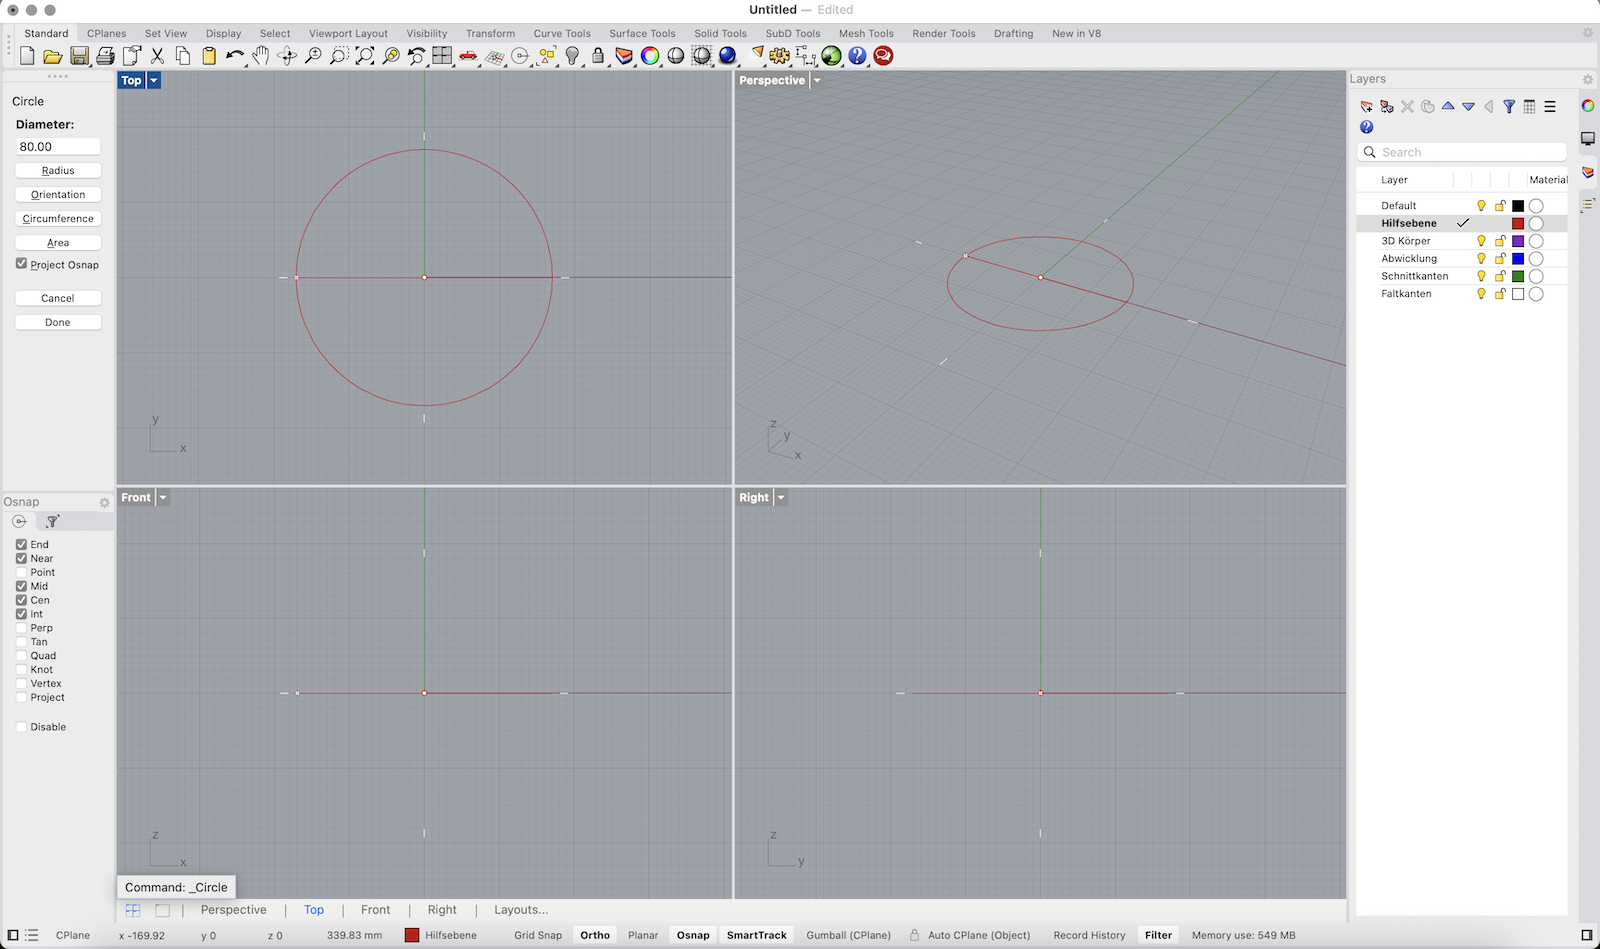Image resolution: width=1600 pixels, height=949 pixels.
Task: Click the scissors Cut icon
Action: [157, 56]
